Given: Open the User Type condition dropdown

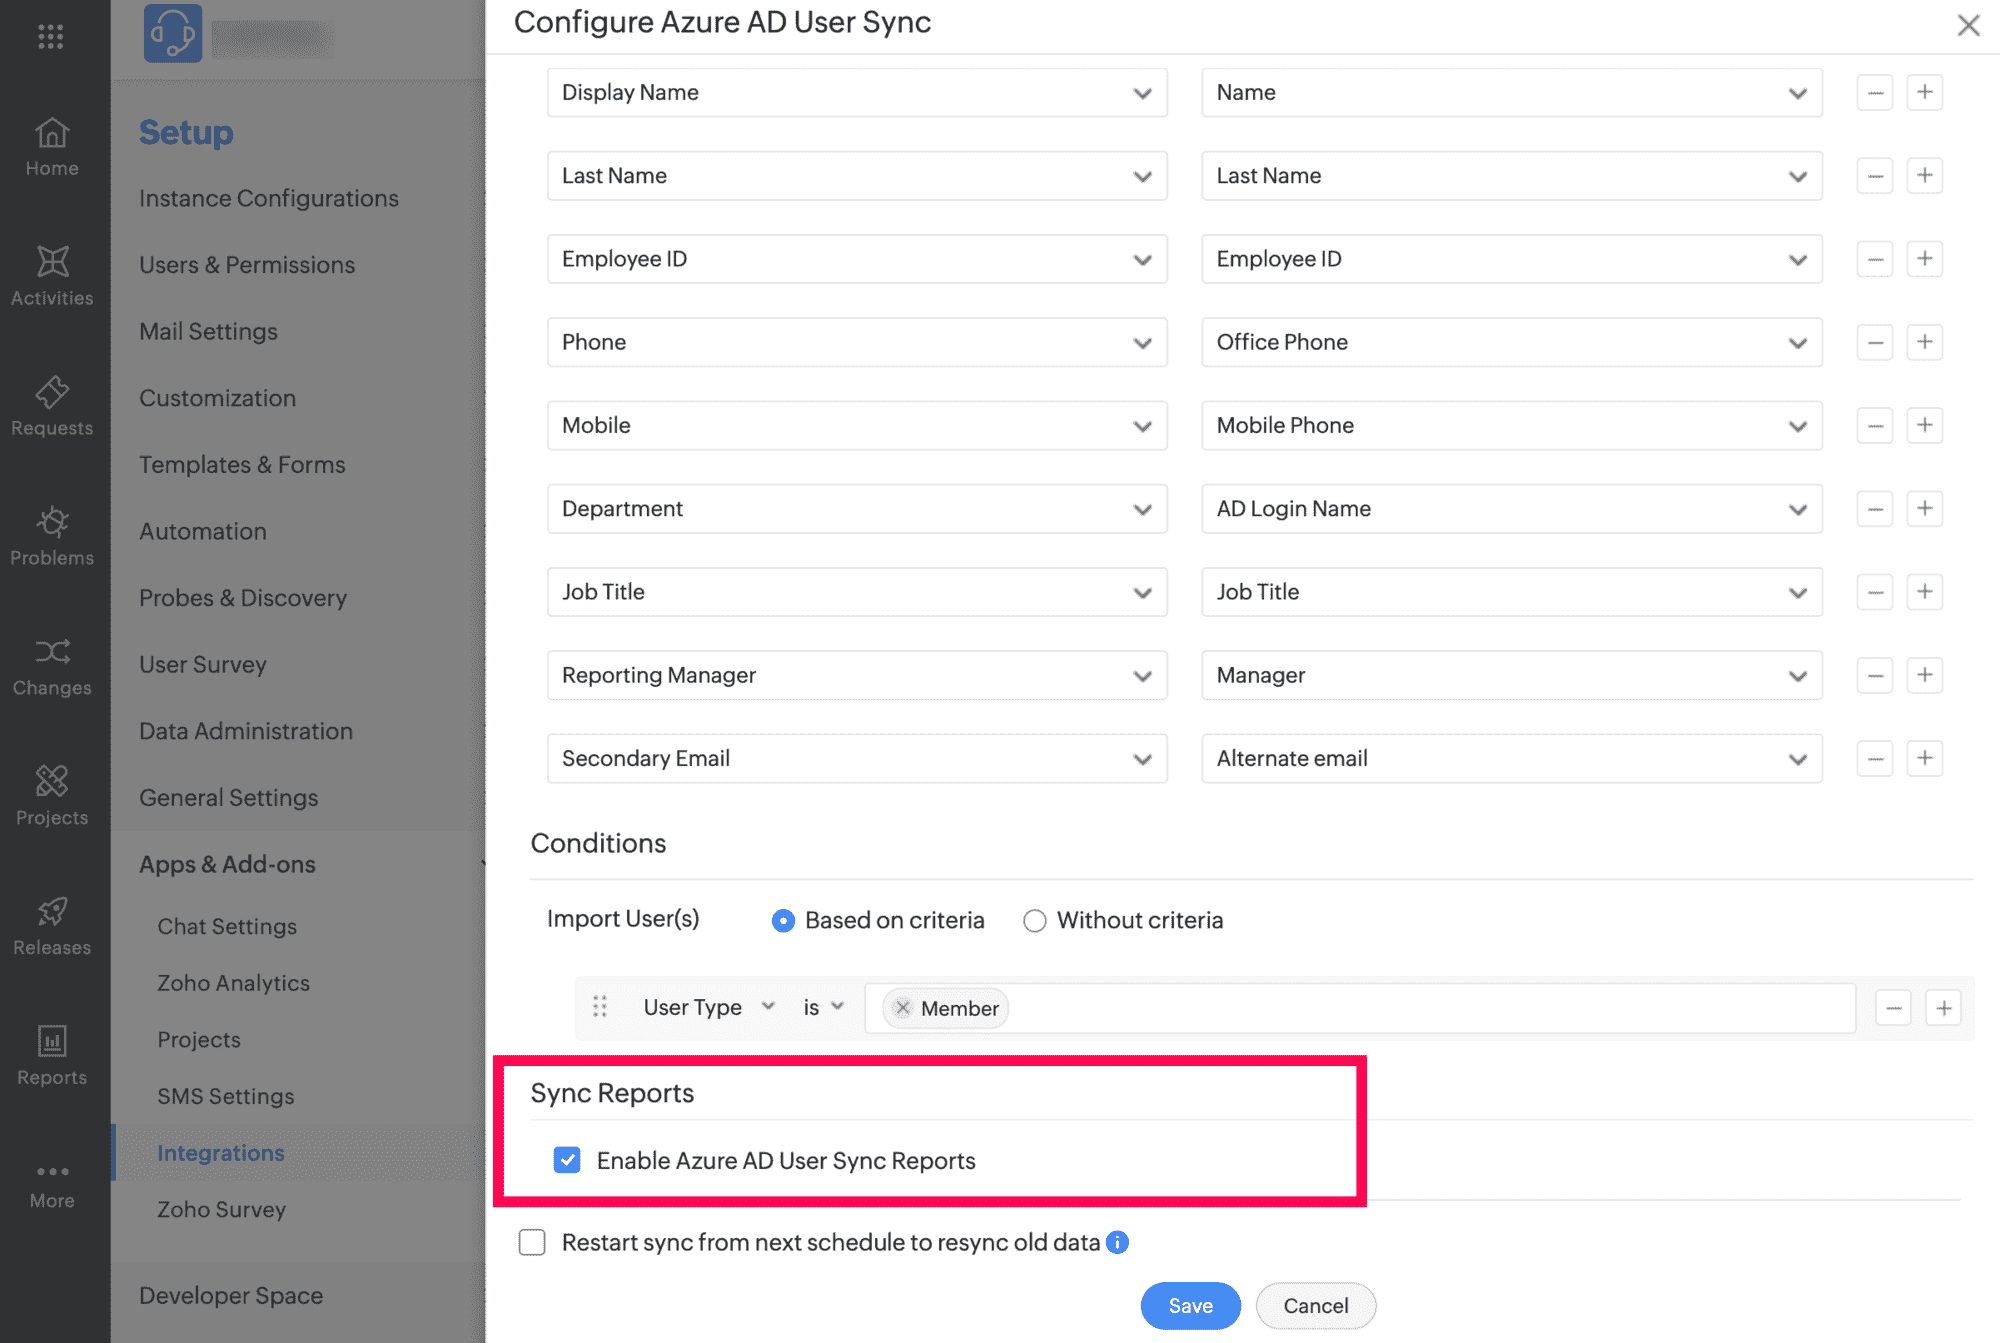Looking at the screenshot, I should pos(767,1007).
